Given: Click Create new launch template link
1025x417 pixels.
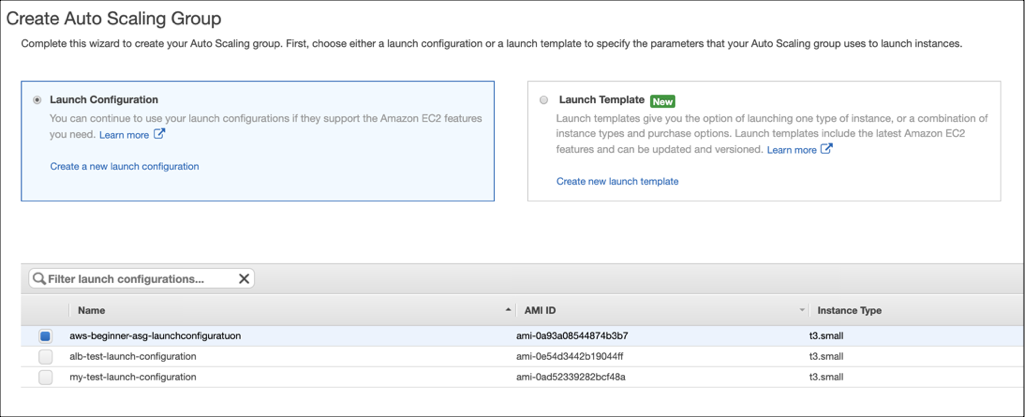Looking at the screenshot, I should (617, 181).
